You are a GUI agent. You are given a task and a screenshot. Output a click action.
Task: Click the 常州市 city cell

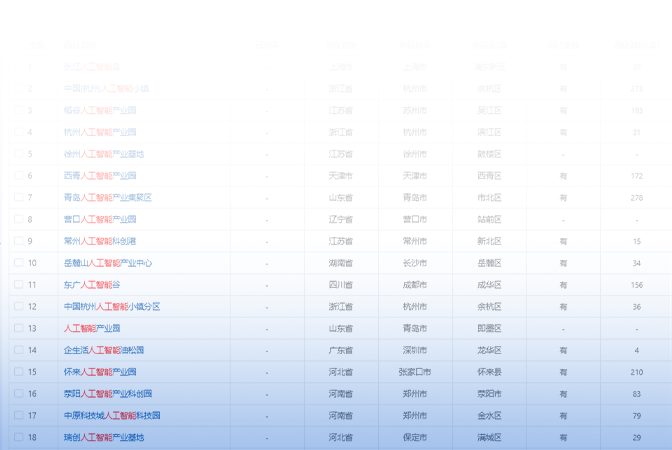click(x=415, y=241)
